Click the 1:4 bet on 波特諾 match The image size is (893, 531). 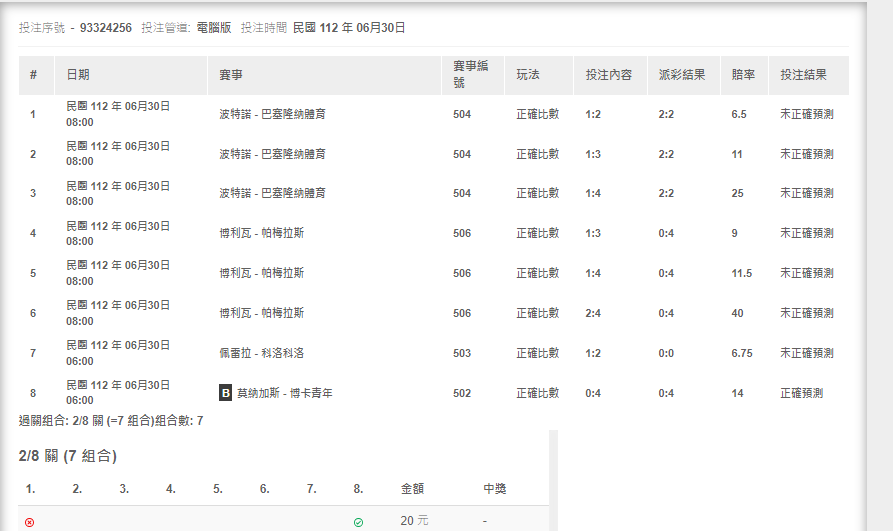593,193
